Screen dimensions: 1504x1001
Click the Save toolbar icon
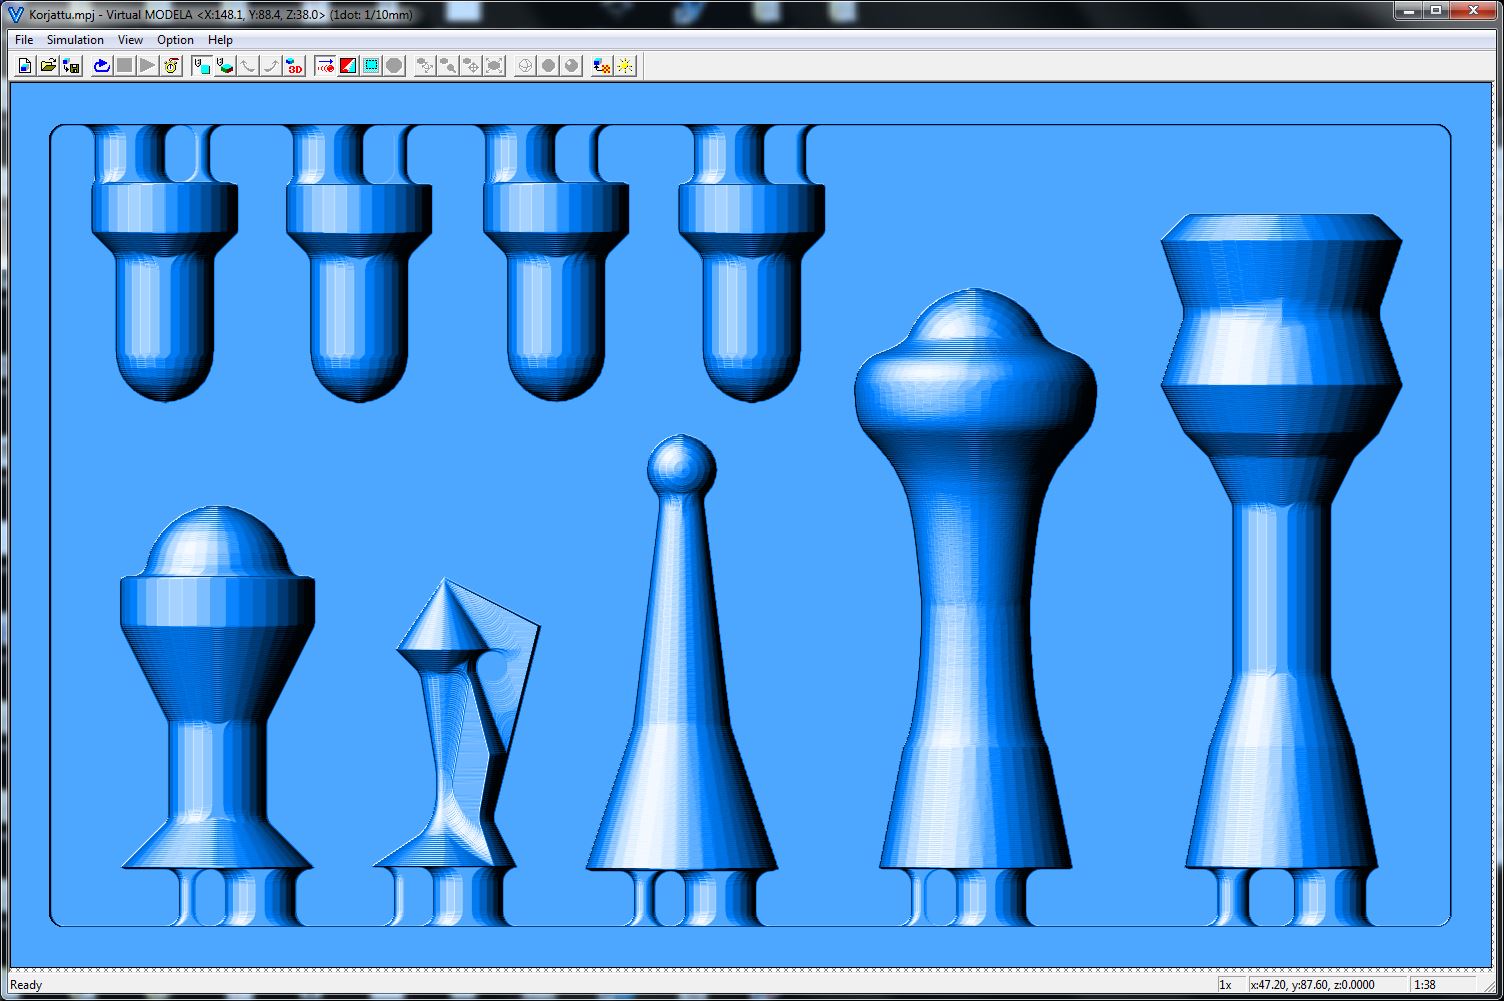(71, 66)
